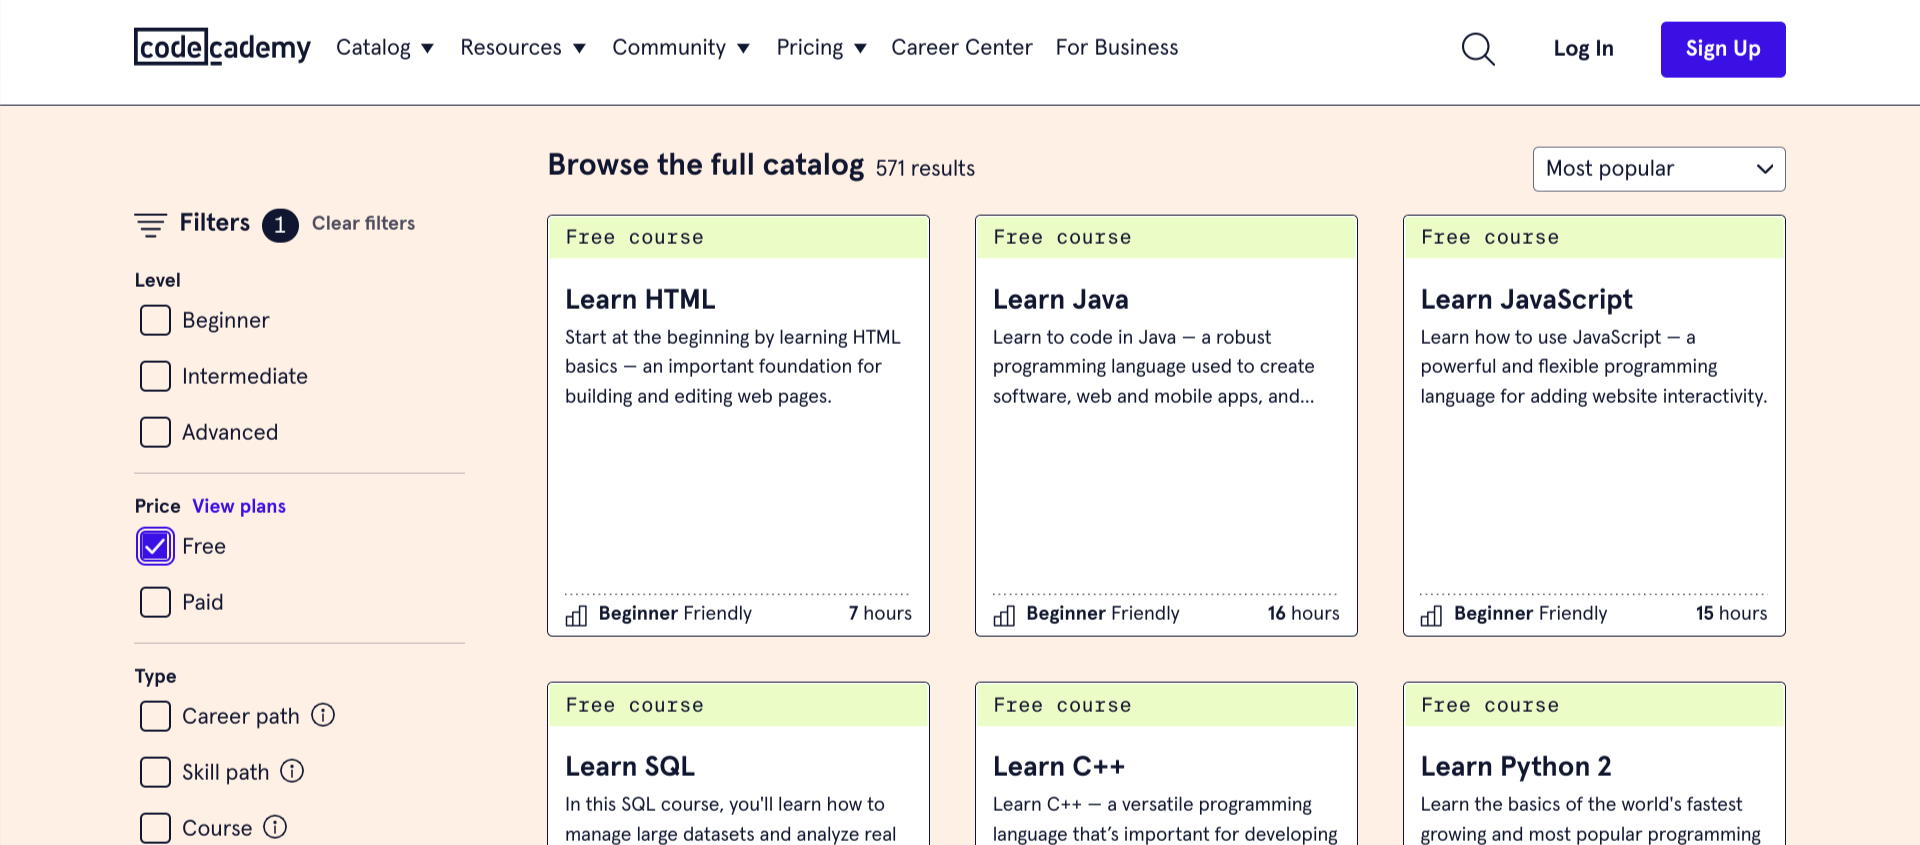Go to For Business
The image size is (1920, 845).
point(1116,48)
